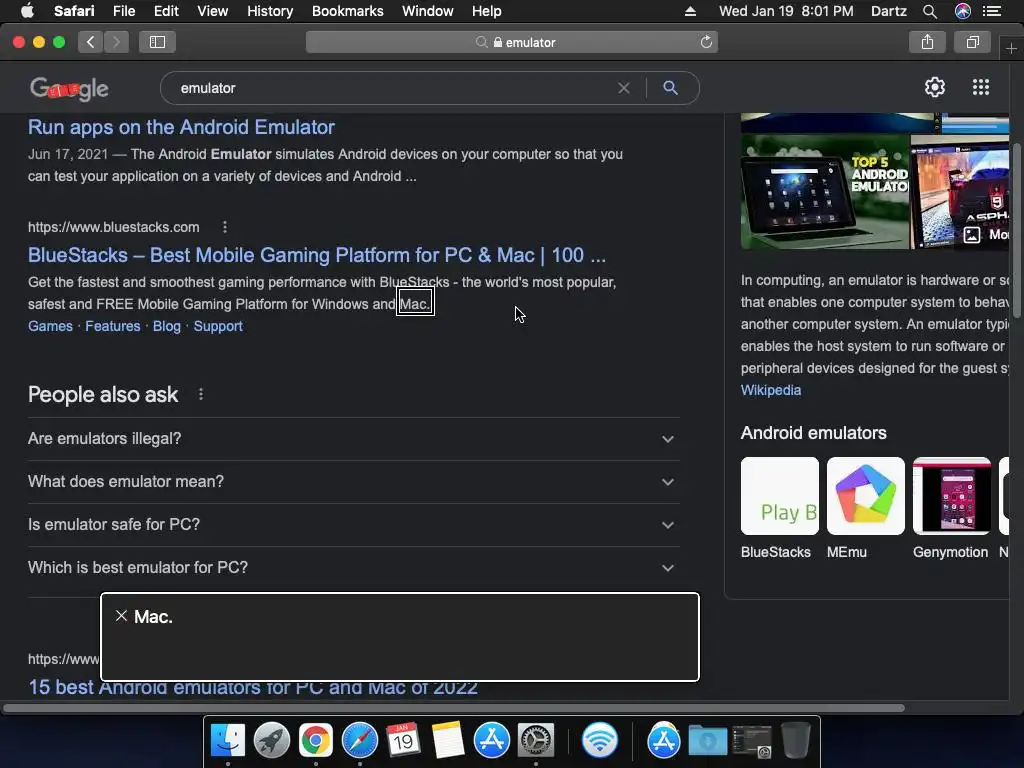Expand 'Are emulators illegal?' question
This screenshot has height=768, width=1024.
pos(353,439)
